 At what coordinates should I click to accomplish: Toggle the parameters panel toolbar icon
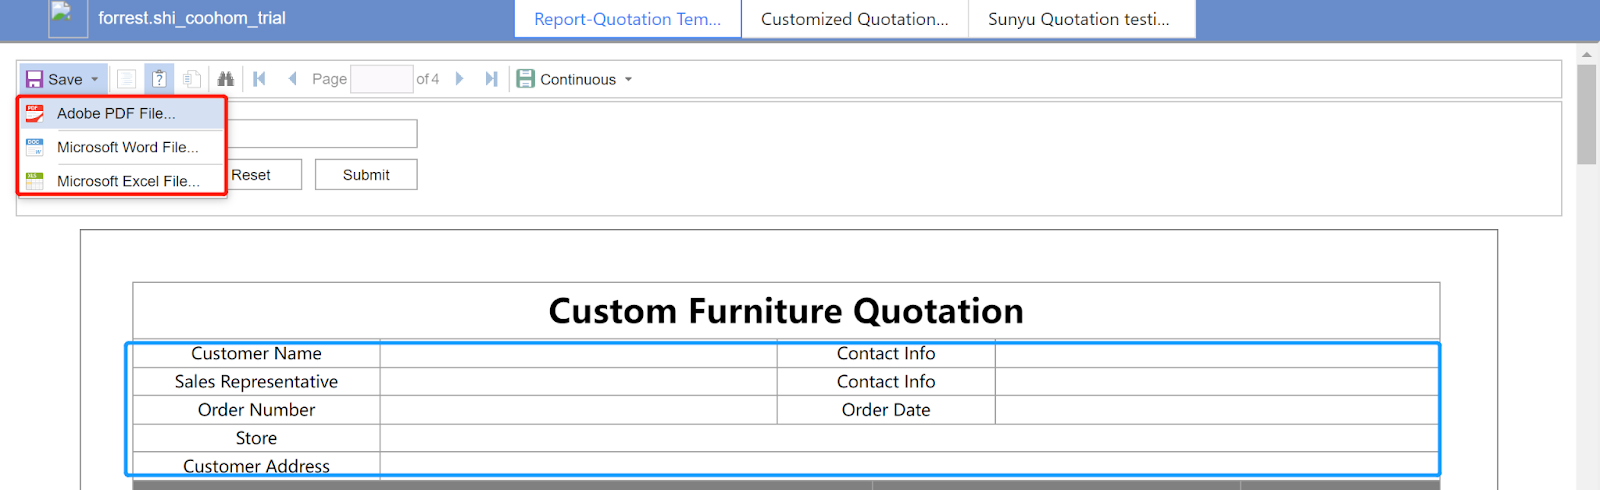pyautogui.click(x=159, y=79)
